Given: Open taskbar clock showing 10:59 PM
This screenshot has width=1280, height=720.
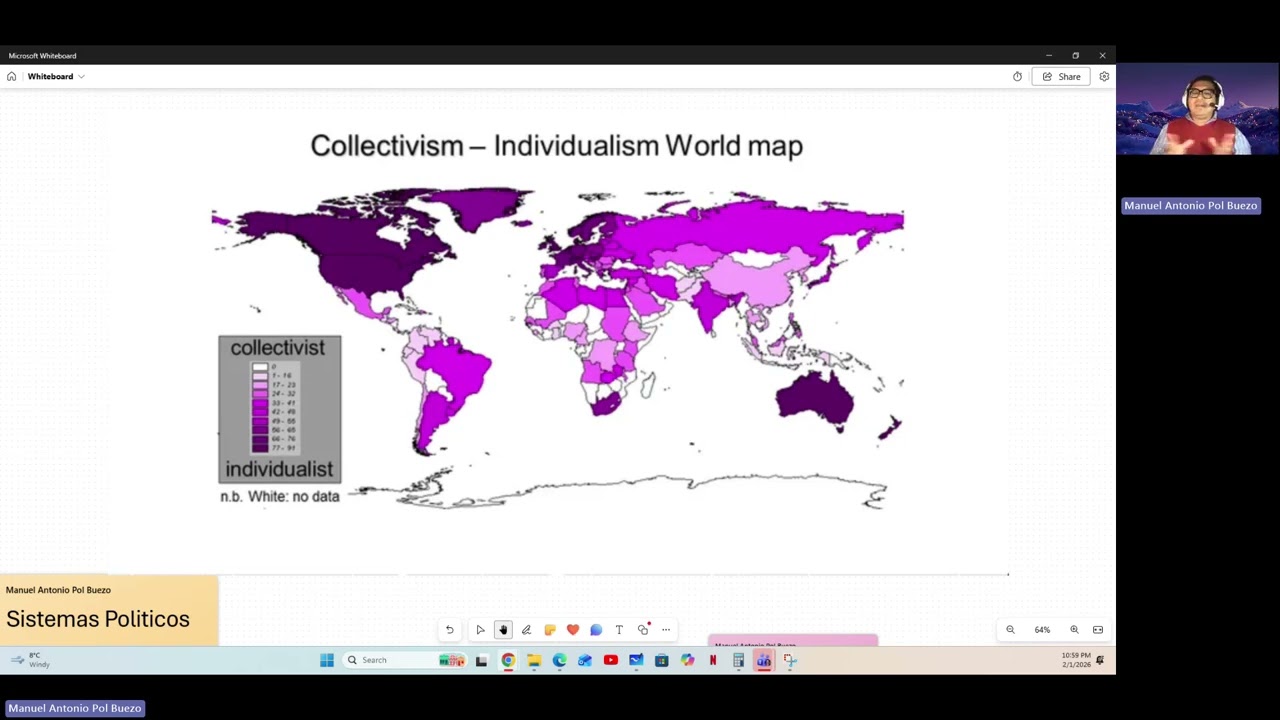Looking at the screenshot, I should (x=1076, y=660).
